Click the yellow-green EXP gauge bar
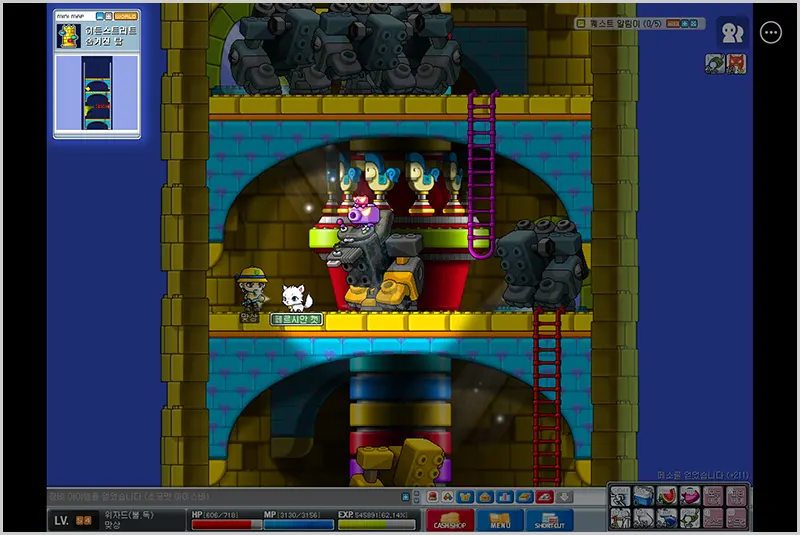This screenshot has width=800, height=535. [377, 524]
